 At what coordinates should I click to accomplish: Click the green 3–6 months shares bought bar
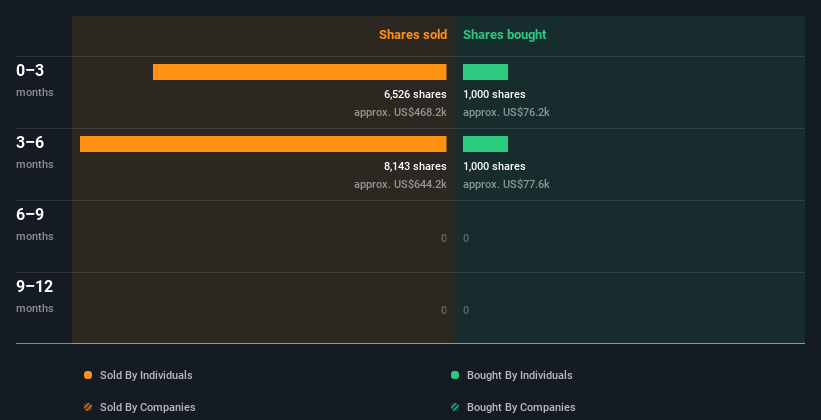click(x=485, y=144)
